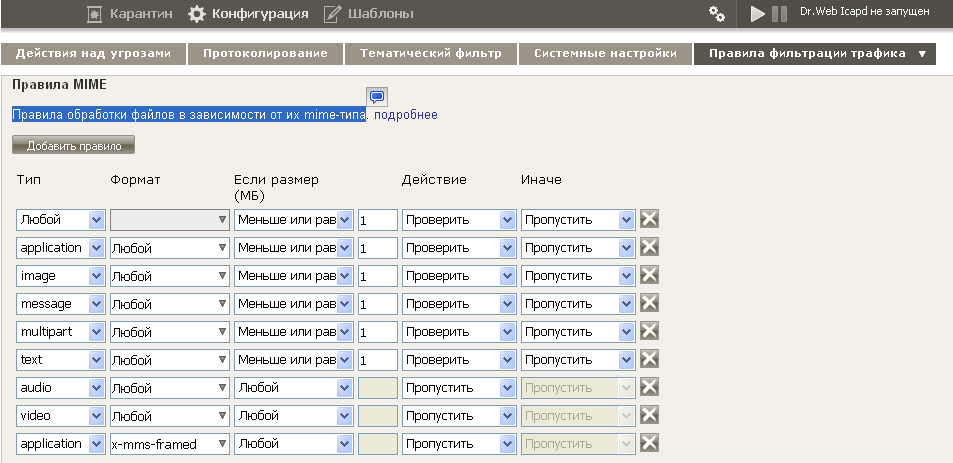Image resolution: width=953 pixels, height=463 pixels.
Task: Open format dropdown in the video row
Action: click(x=170, y=416)
